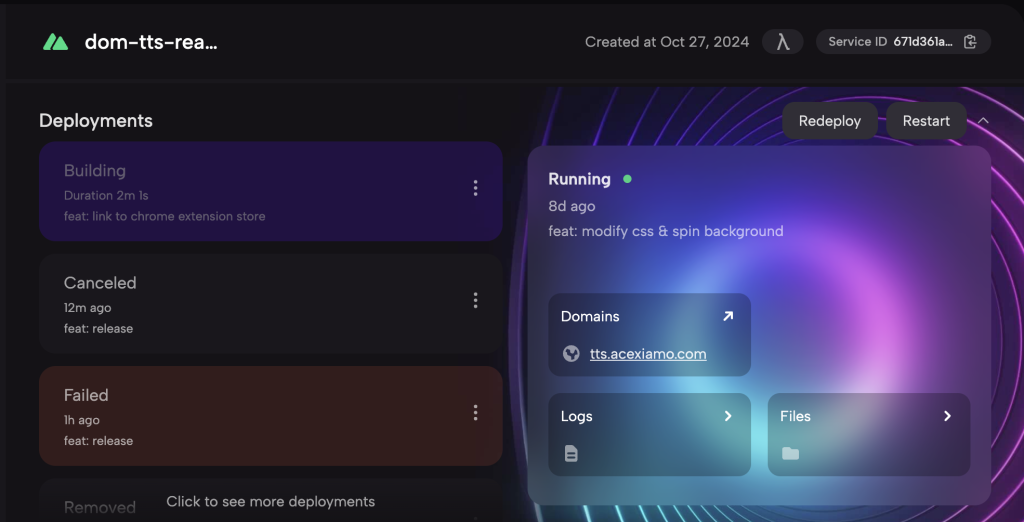The width and height of the screenshot is (1024, 522).
Task: Expand the Files panel arrow
Action: (x=947, y=416)
